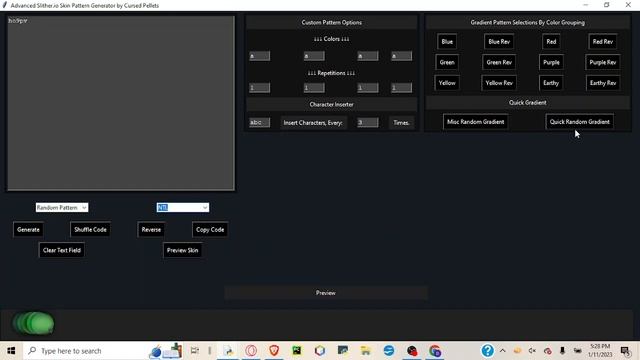Open the Chrome taskbar icon

pos(435,351)
